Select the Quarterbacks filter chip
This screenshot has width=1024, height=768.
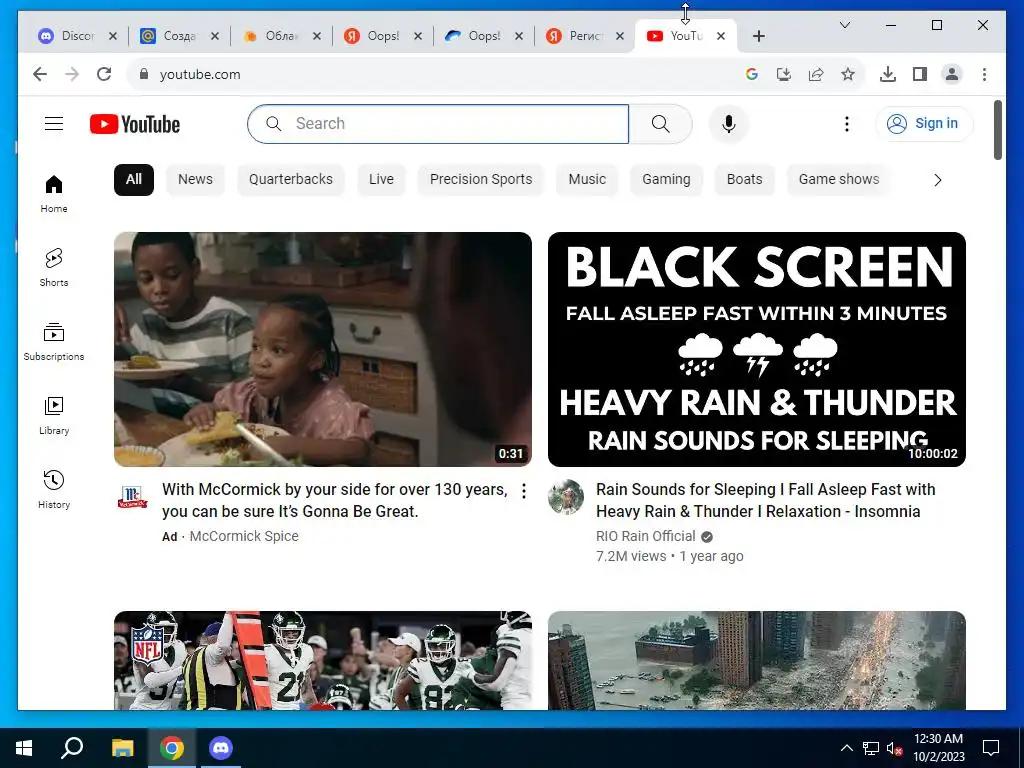coord(291,180)
